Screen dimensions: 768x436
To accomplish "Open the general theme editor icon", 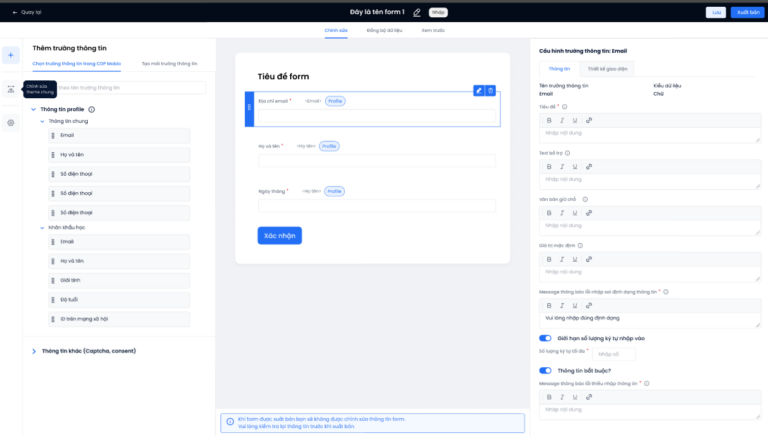I will point(11,89).
